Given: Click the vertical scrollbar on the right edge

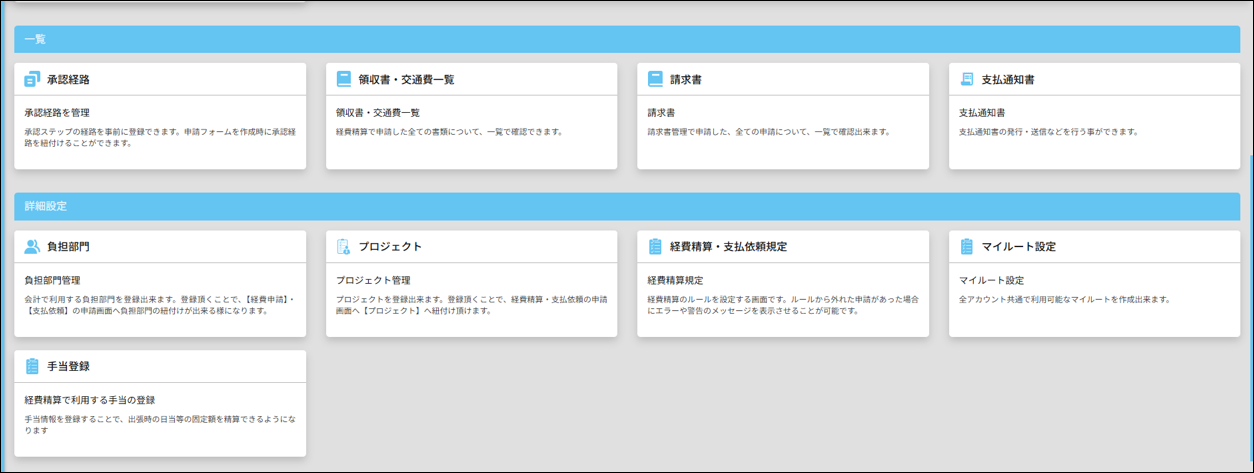Looking at the screenshot, I should tap(1249, 250).
